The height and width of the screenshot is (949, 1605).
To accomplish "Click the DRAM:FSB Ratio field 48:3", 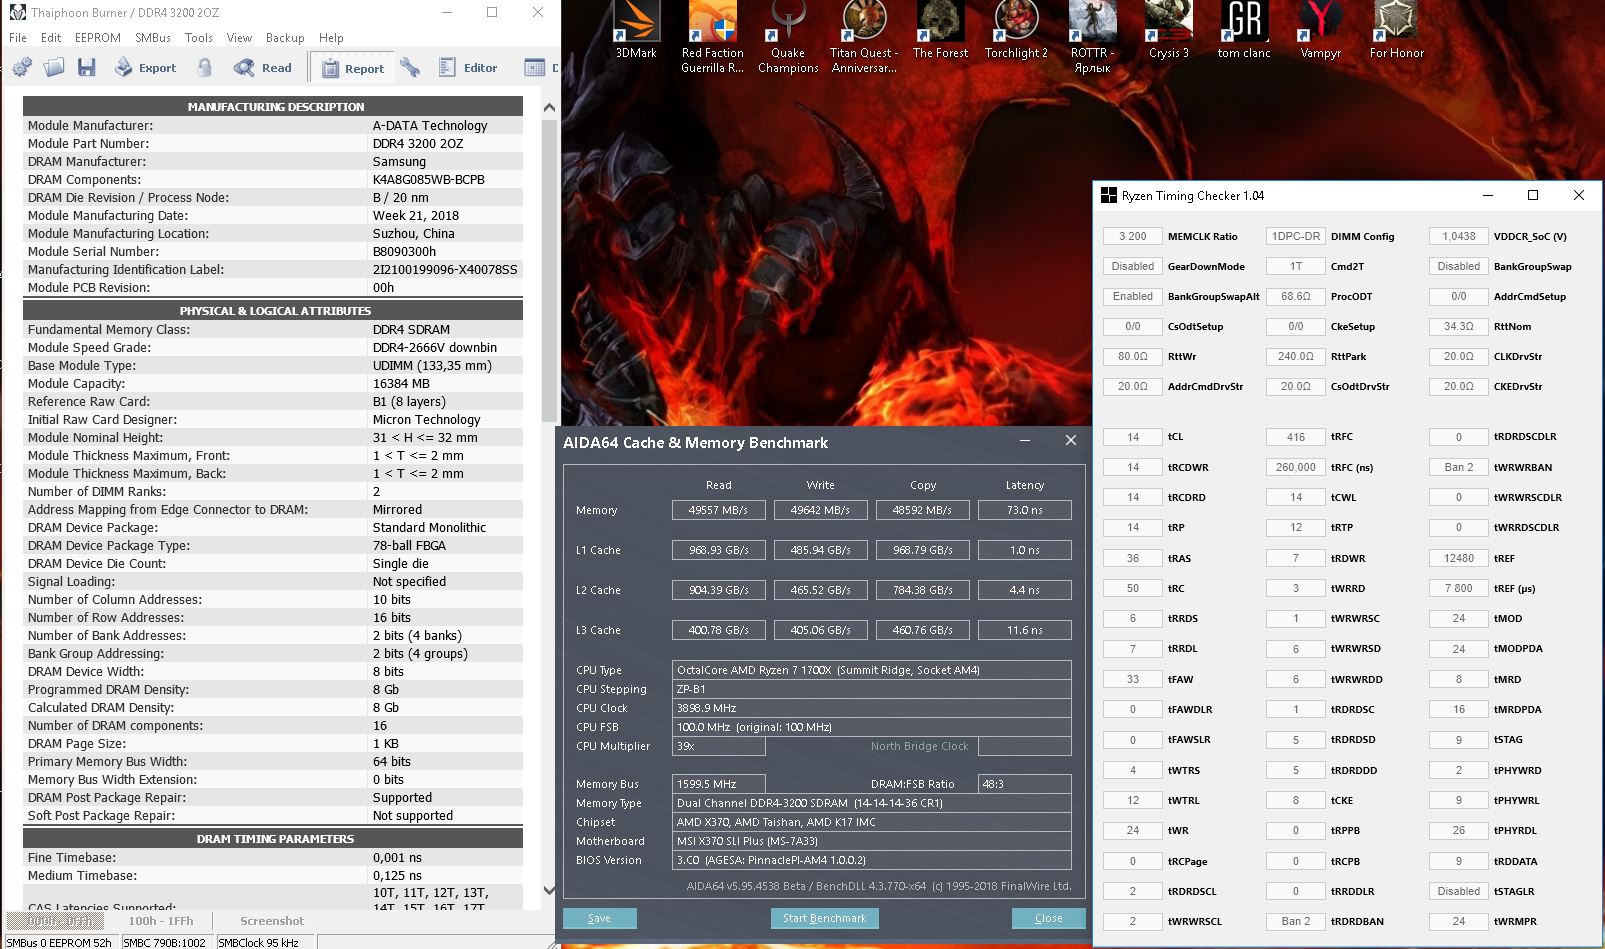I will click(1025, 784).
